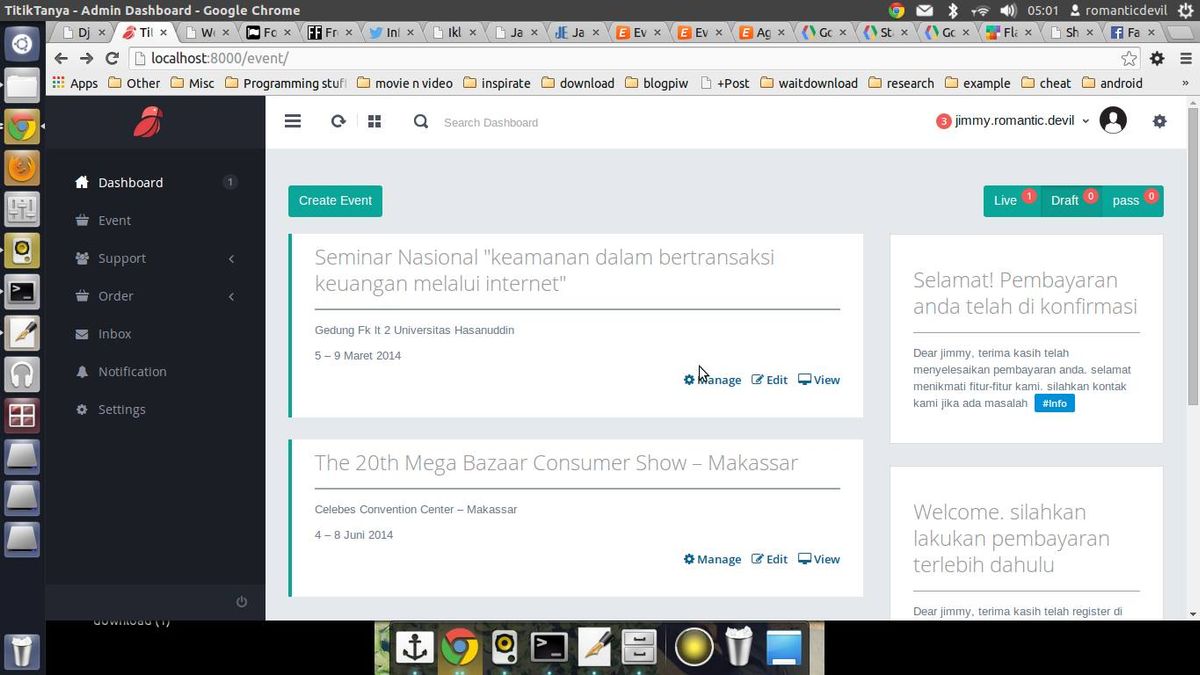Switch to the pass events tab
Image resolution: width=1200 pixels, height=675 pixels.
tap(1131, 200)
